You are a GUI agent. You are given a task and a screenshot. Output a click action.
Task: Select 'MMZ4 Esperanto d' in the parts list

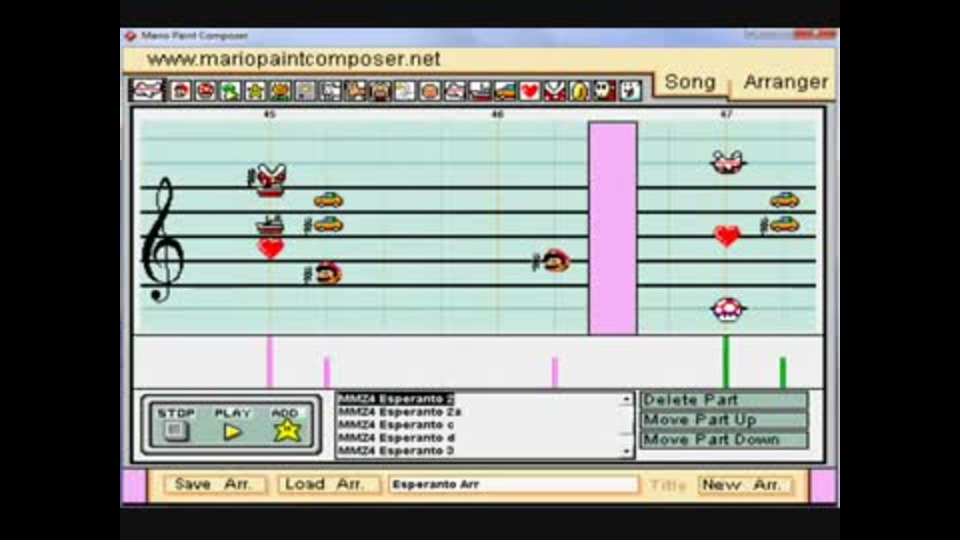[396, 438]
